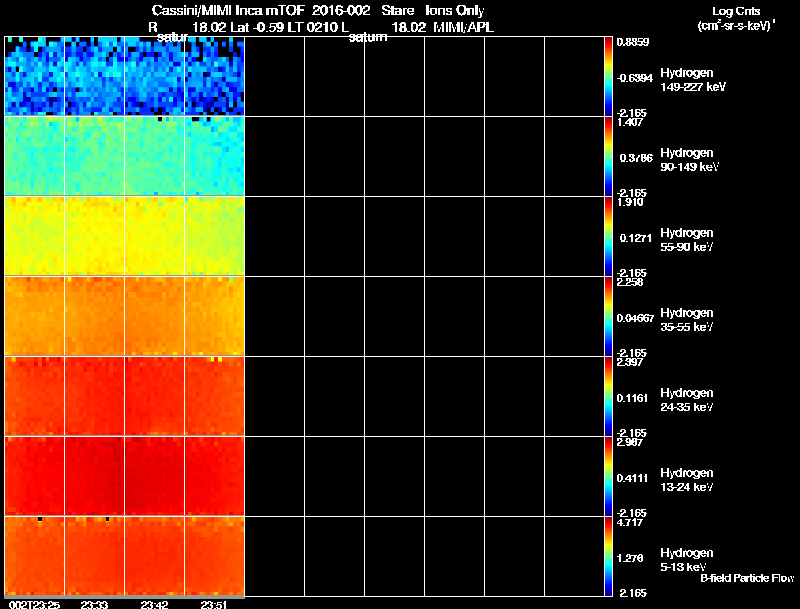Click the 2.165 value under 5-13 keV bar

633,593
